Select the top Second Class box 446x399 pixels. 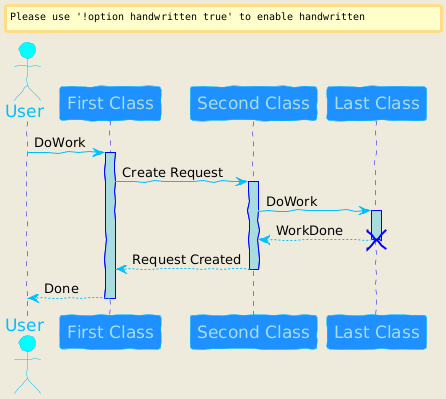(x=253, y=103)
